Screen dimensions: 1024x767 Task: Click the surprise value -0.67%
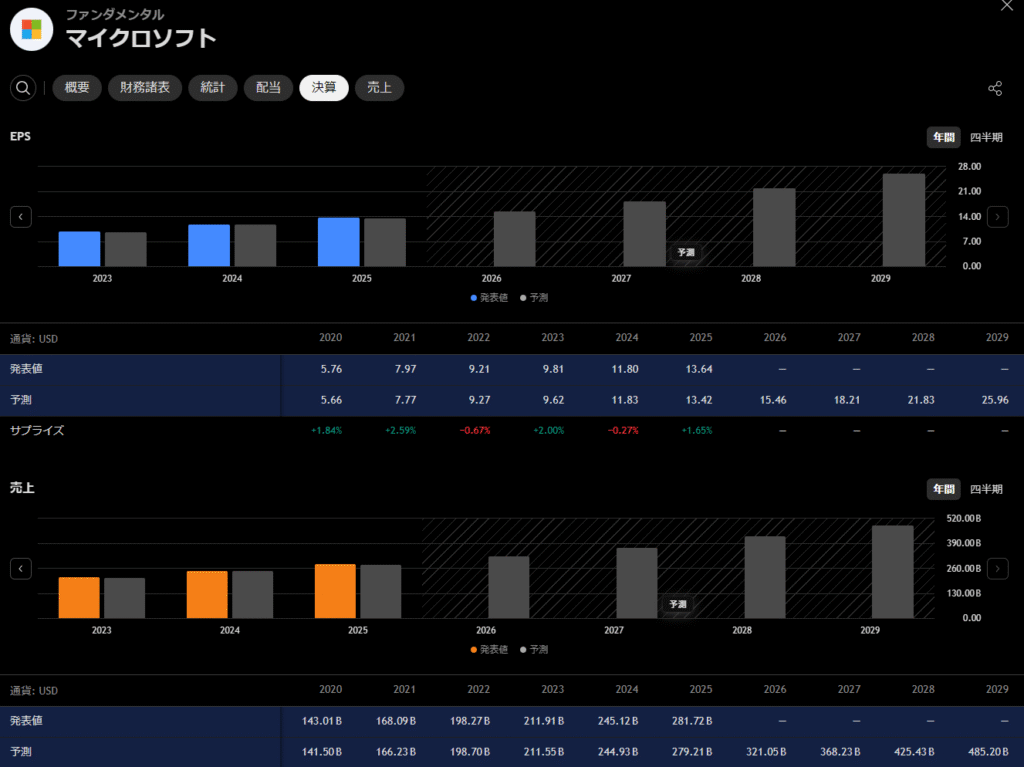475,431
